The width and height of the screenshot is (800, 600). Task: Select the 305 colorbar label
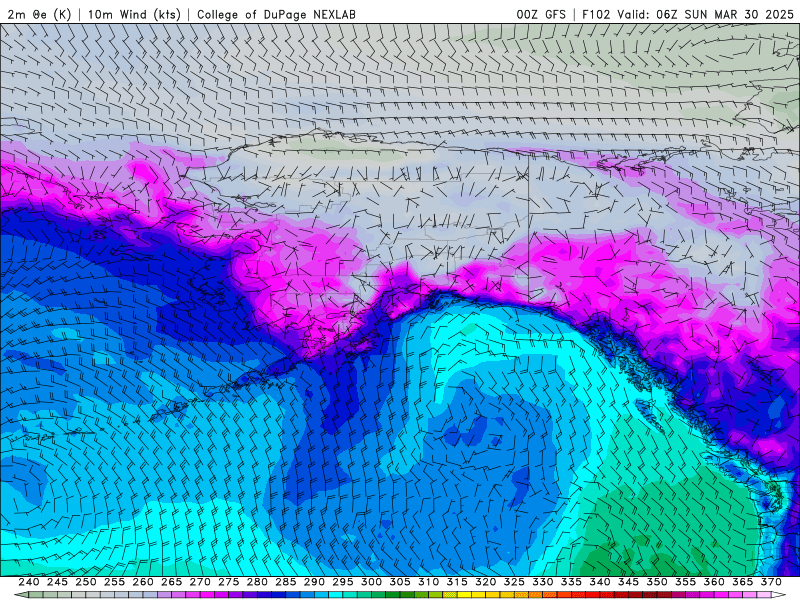tap(400, 582)
